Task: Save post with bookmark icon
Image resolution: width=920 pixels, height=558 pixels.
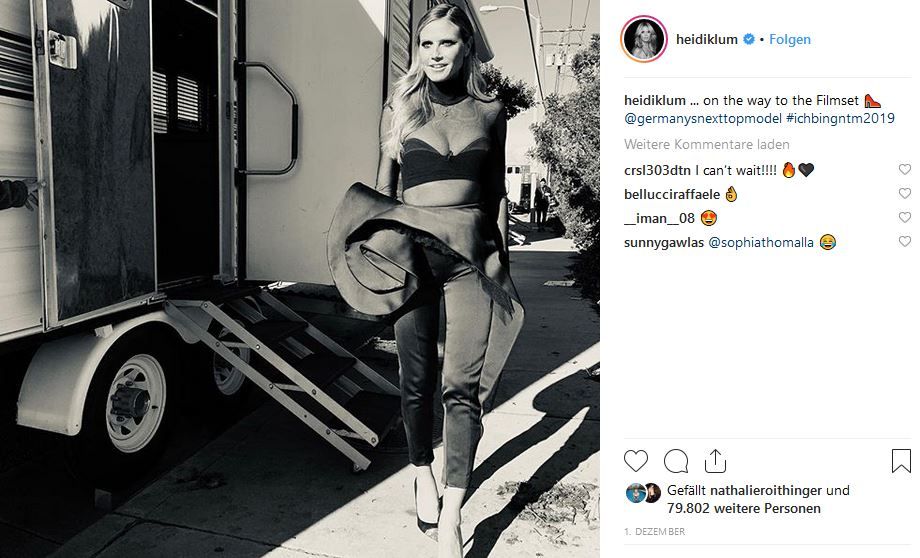Action: [901, 461]
